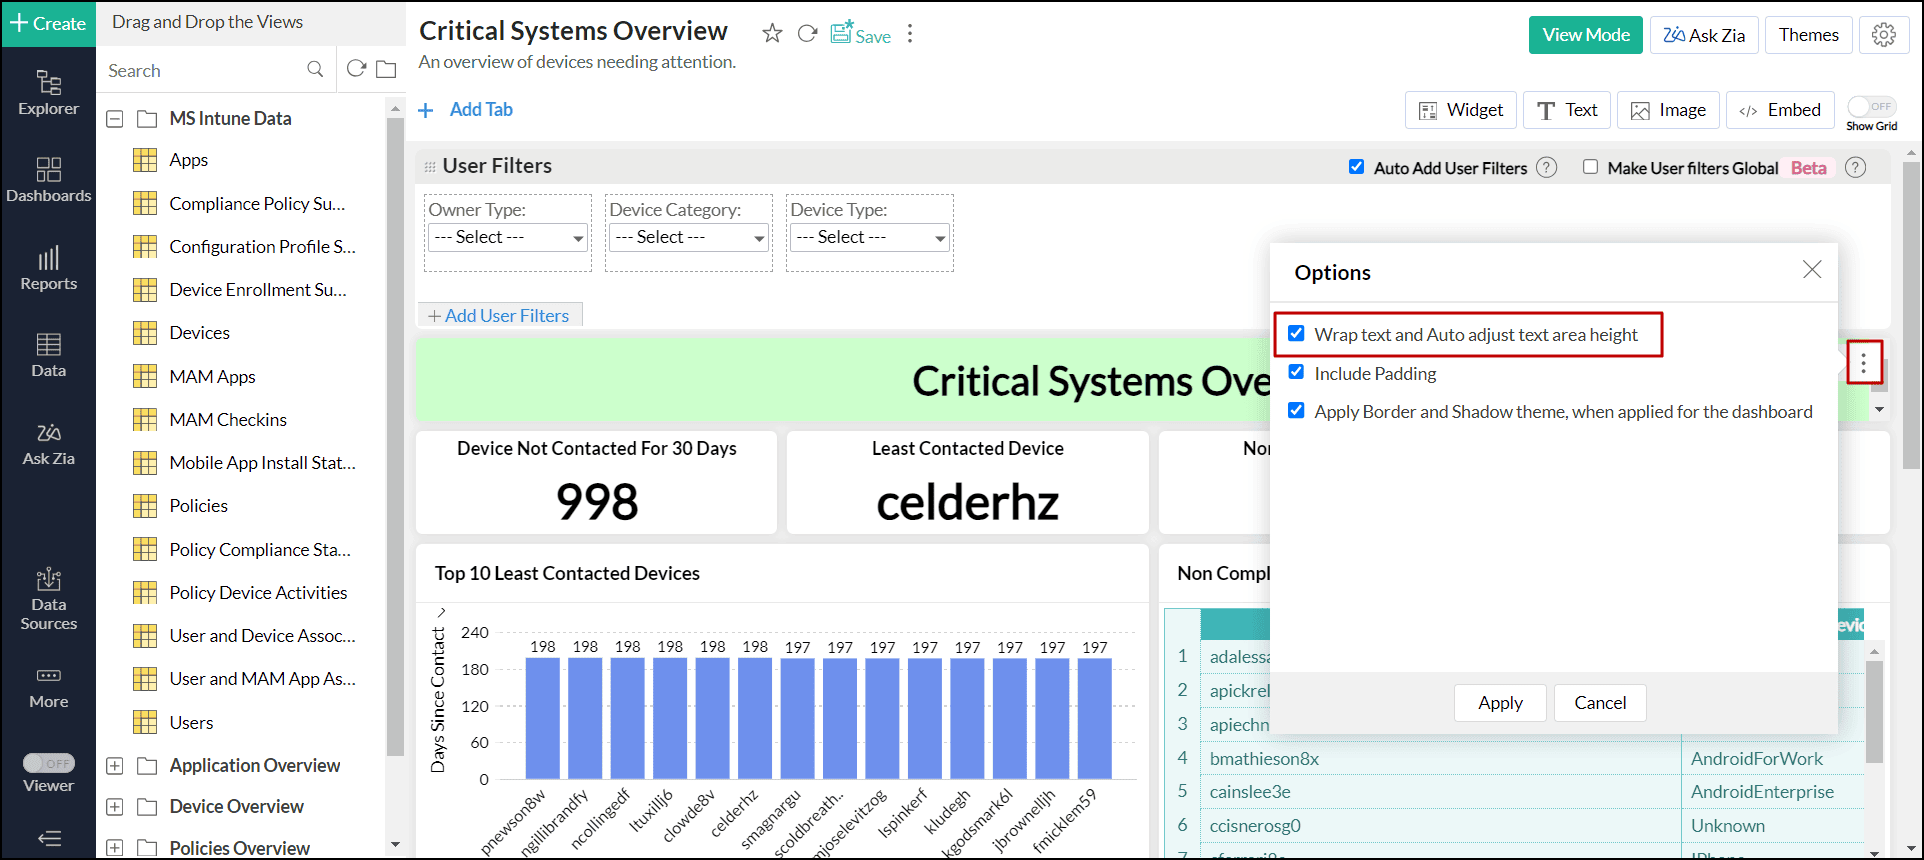
Task: Click the View Mode button
Action: coord(1586,35)
